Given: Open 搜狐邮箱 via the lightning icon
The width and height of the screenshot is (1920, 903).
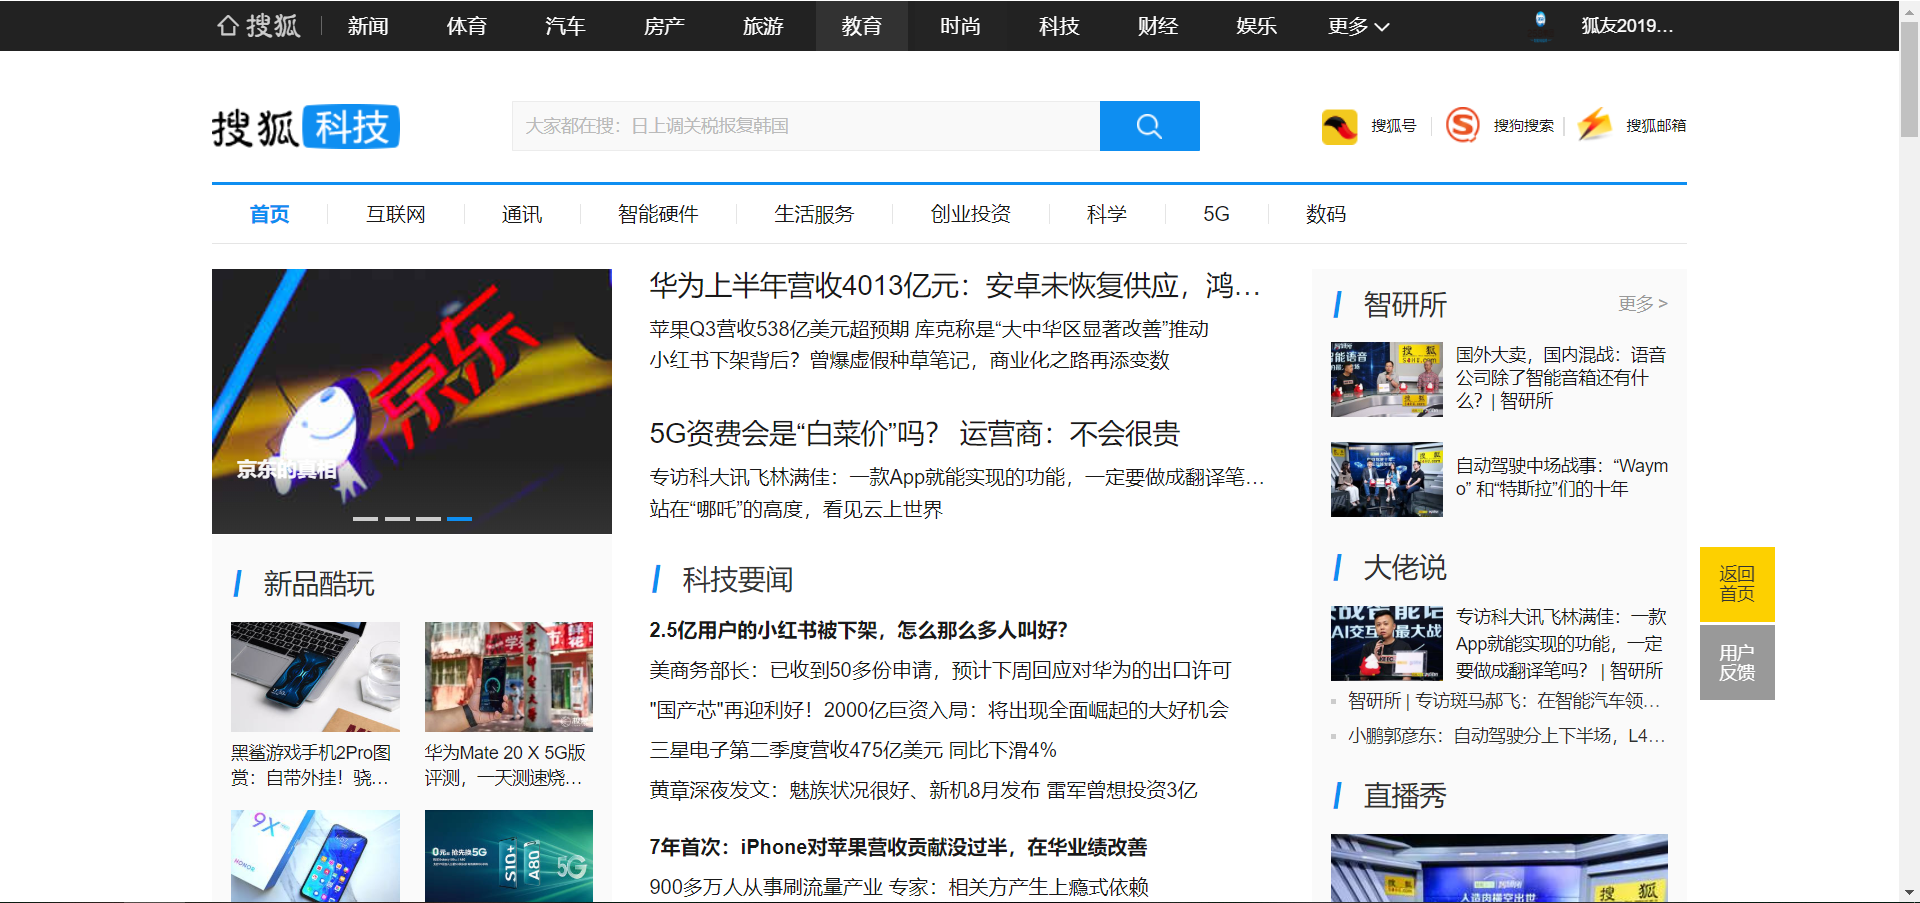Looking at the screenshot, I should pos(1594,126).
